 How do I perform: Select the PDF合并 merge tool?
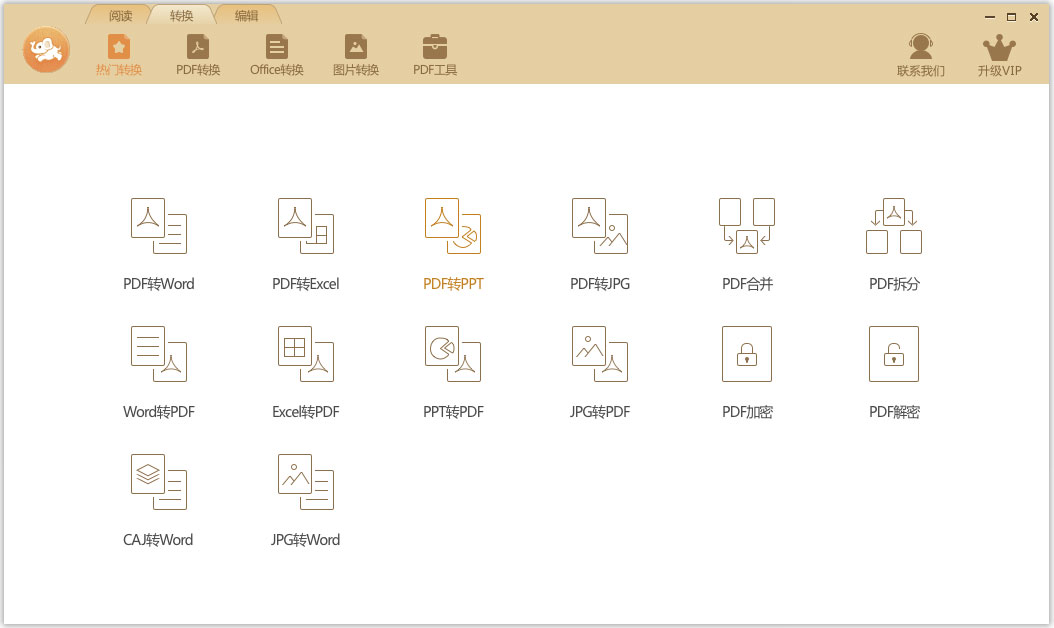[747, 226]
